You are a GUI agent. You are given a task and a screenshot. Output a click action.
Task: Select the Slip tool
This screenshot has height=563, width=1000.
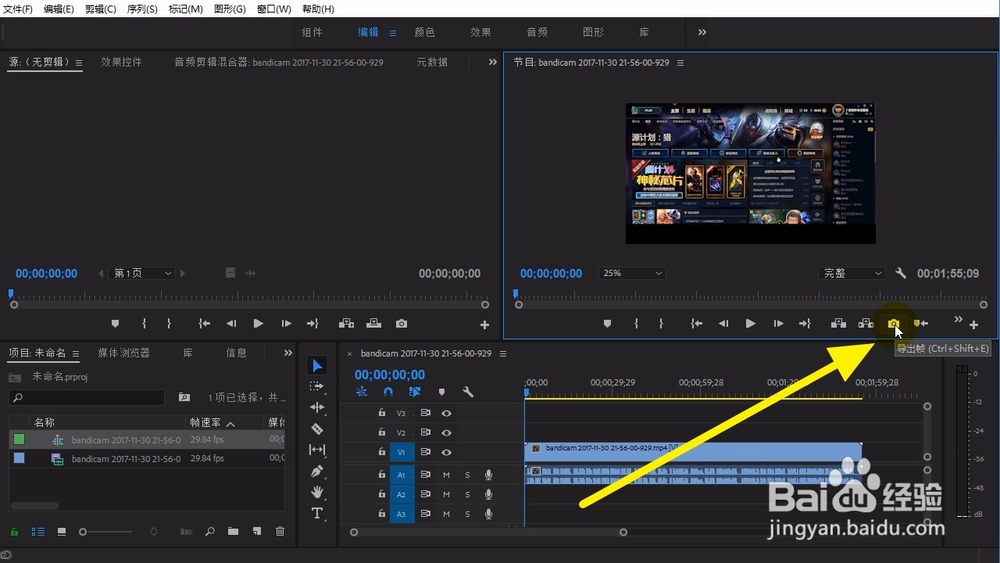[317, 450]
